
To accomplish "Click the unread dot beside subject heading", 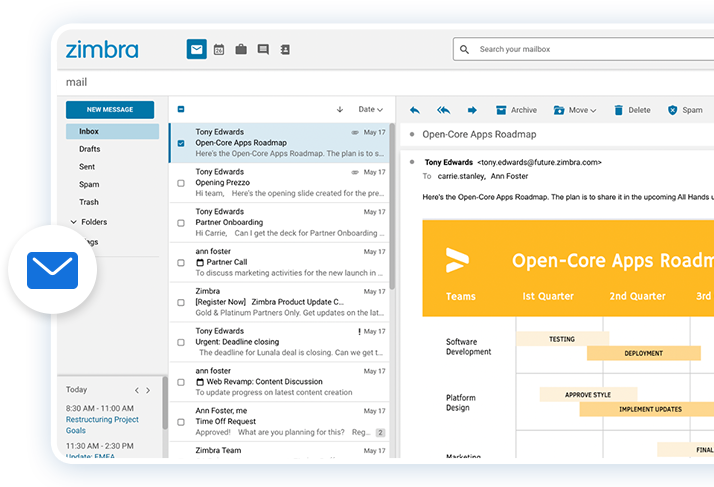I will point(412,134).
